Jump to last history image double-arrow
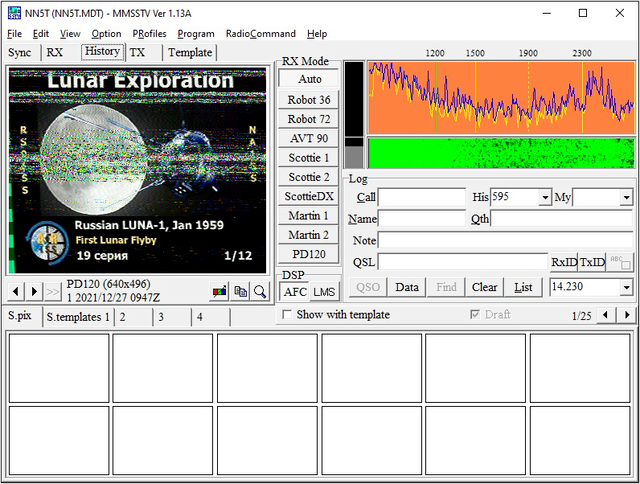The image size is (640, 484). click(x=53, y=291)
